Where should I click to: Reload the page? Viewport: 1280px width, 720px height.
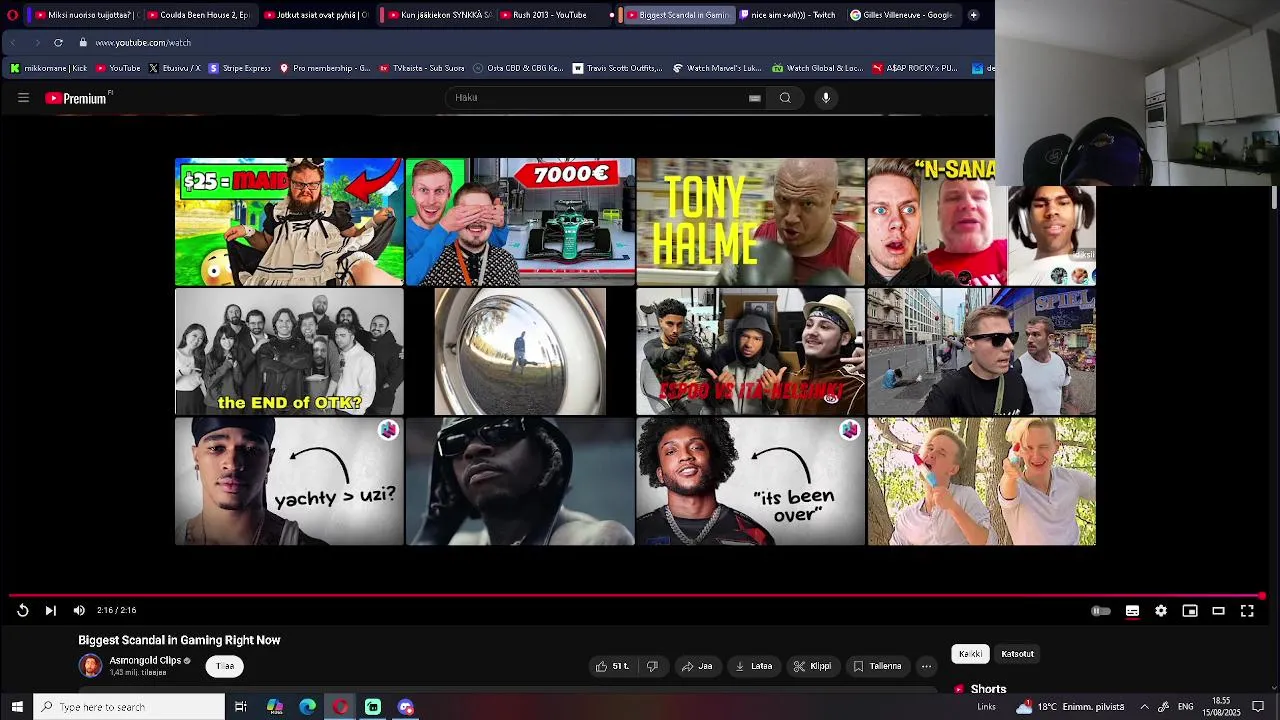click(58, 43)
